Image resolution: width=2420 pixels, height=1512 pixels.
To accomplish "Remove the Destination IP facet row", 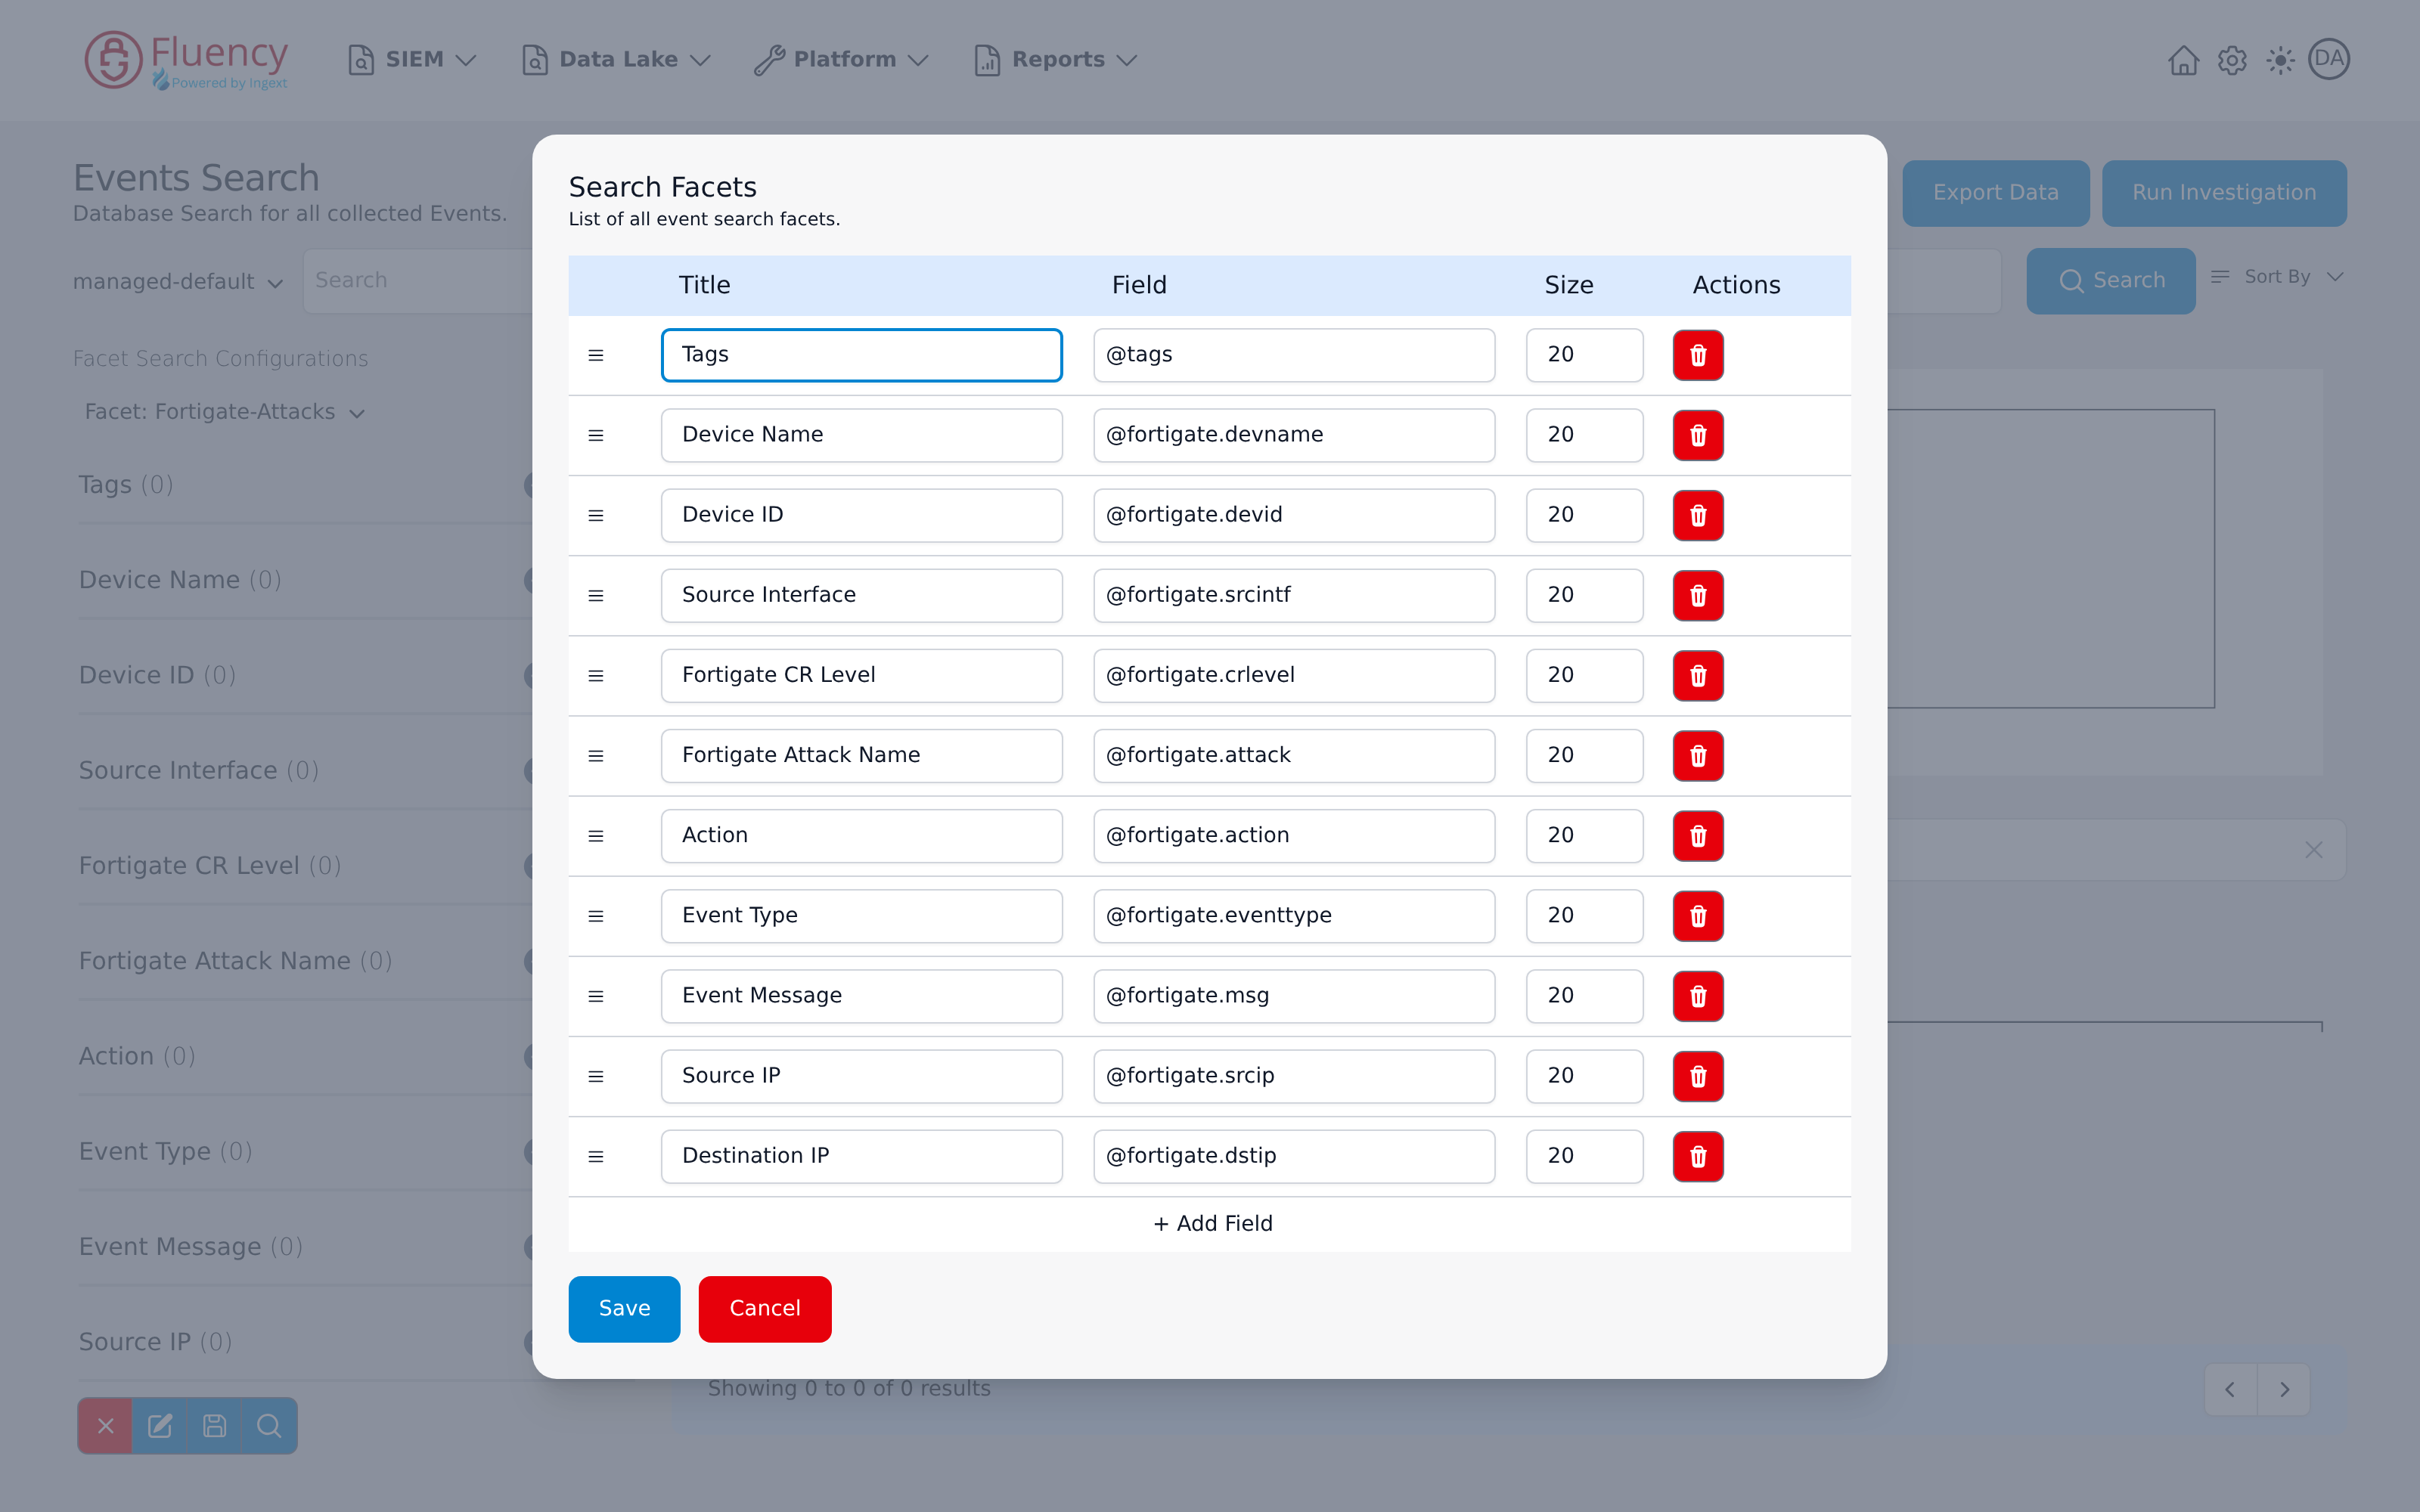I will (x=1698, y=1156).
